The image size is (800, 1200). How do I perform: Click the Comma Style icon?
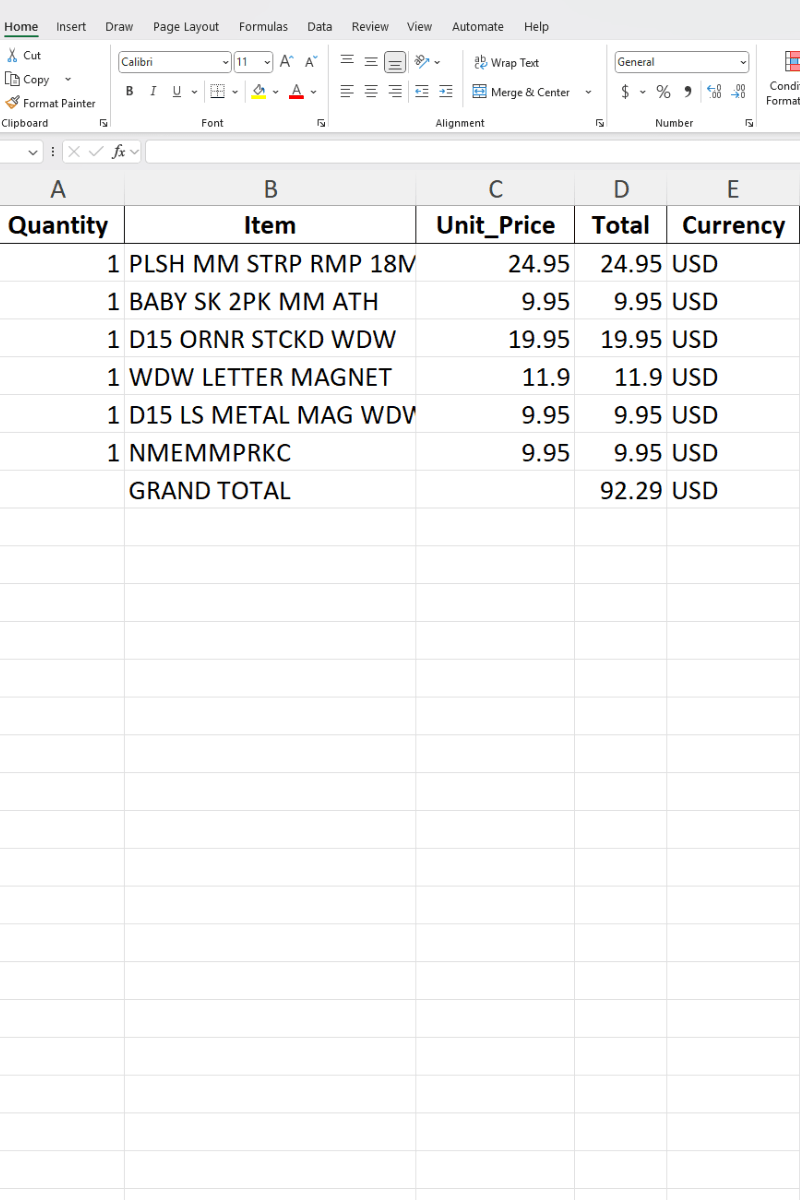[688, 91]
